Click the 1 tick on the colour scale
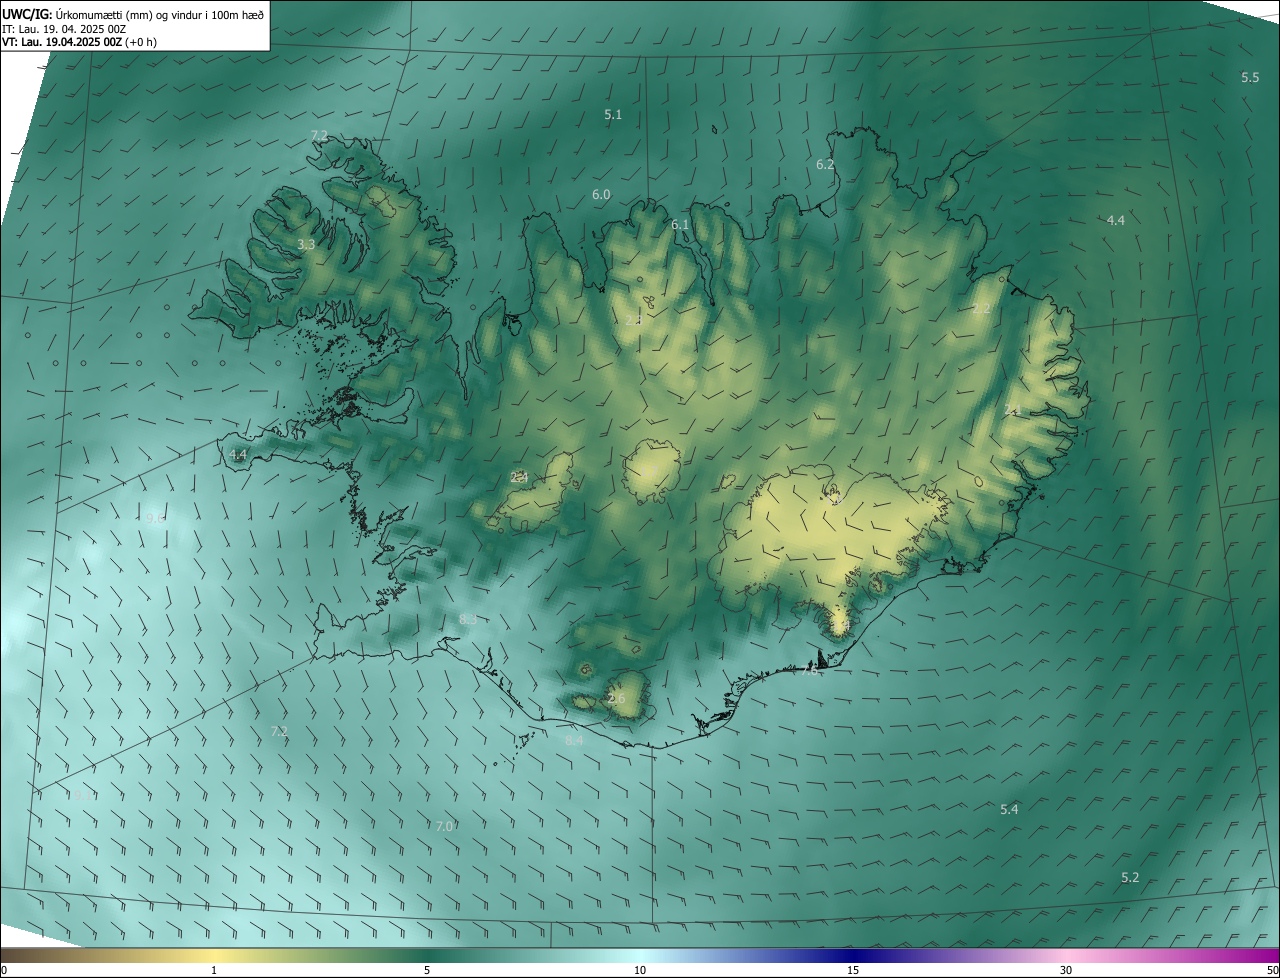The image size is (1280, 978). 214,970
